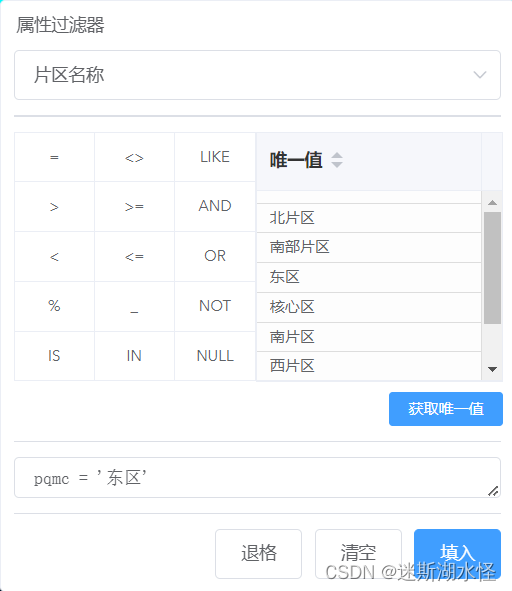The width and height of the screenshot is (512, 591).
Task: Select 核心区 in unique values
Action: pos(369,307)
